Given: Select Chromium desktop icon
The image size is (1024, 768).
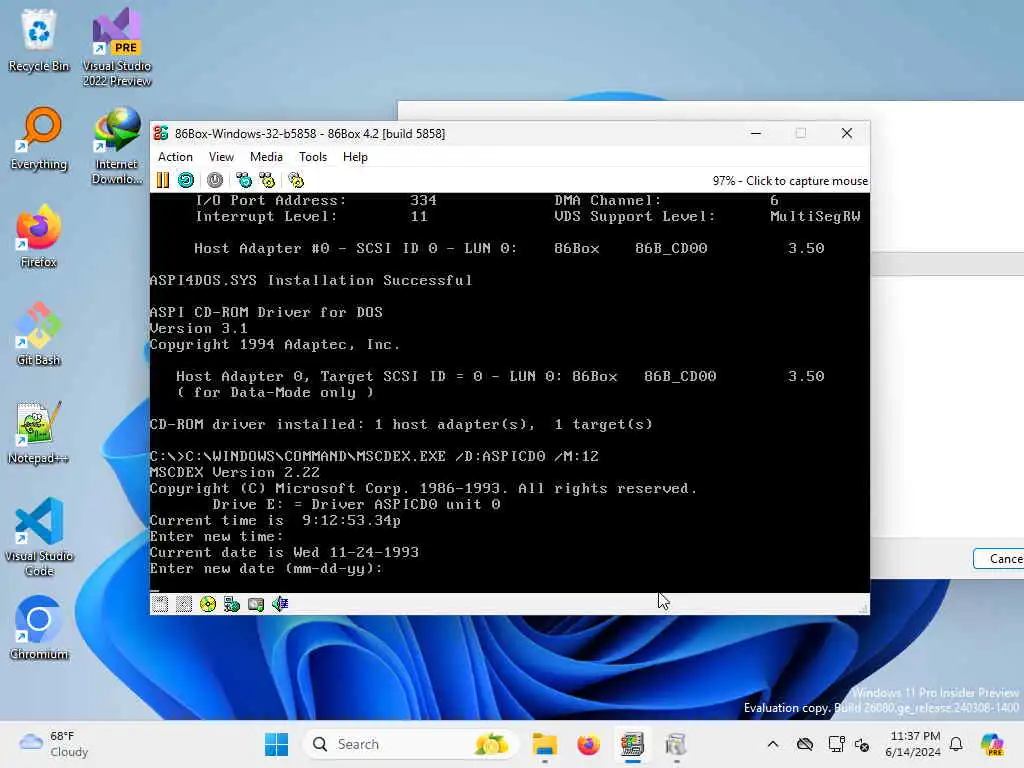Looking at the screenshot, I should 39,629.
